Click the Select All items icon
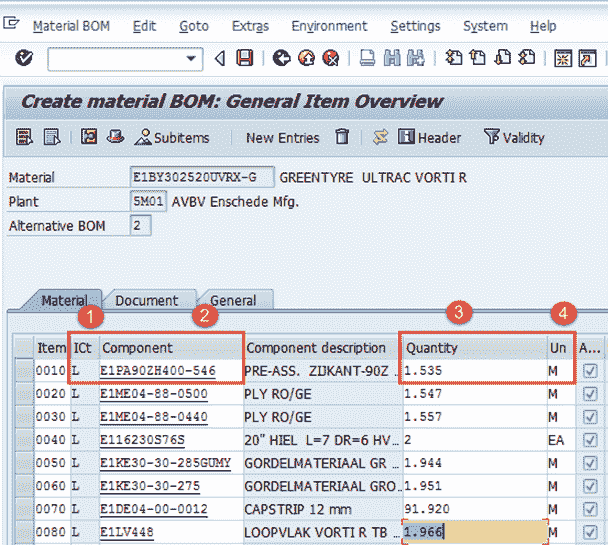 click(x=24, y=137)
